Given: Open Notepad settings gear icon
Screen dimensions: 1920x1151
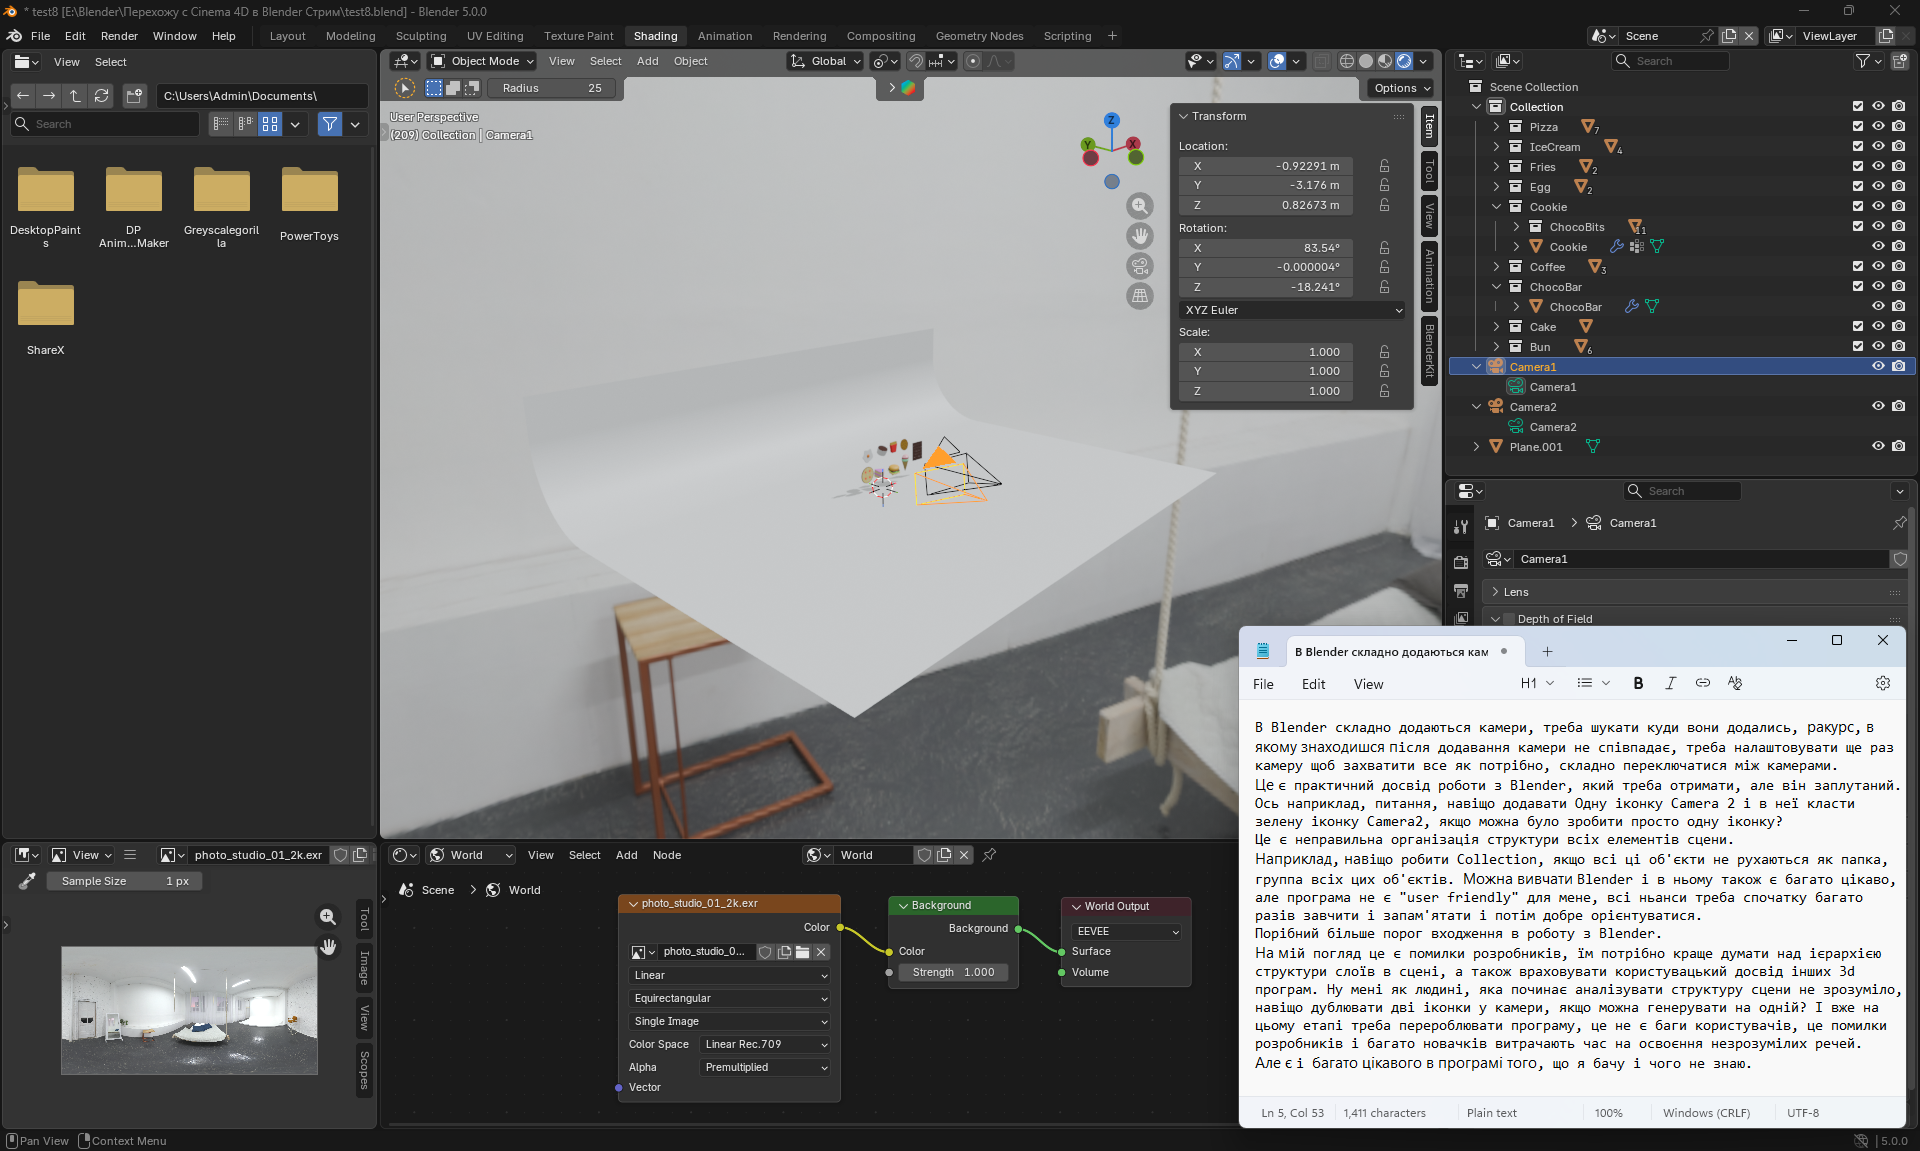Looking at the screenshot, I should coord(1883,683).
